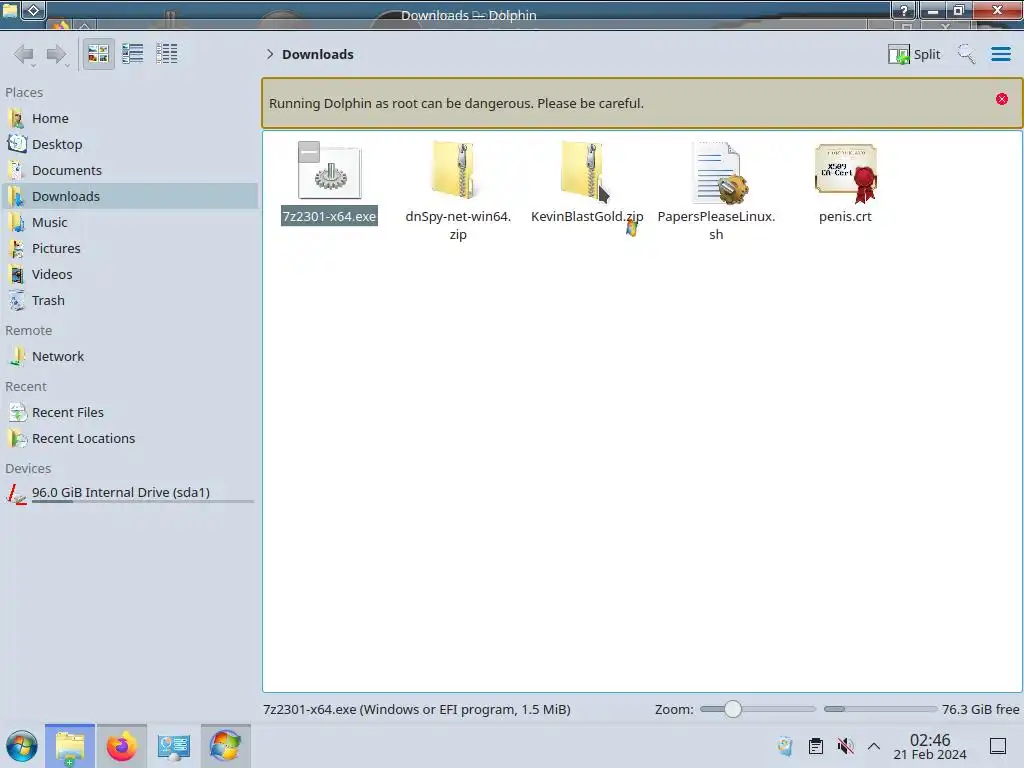Expand the hidden tray icons arrow
The width and height of the screenshot is (1024, 768).
coord(874,746)
